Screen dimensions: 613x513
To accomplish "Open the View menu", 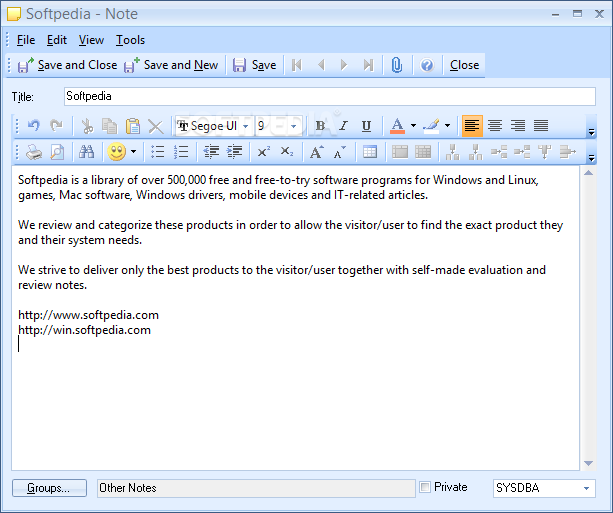I will point(91,40).
